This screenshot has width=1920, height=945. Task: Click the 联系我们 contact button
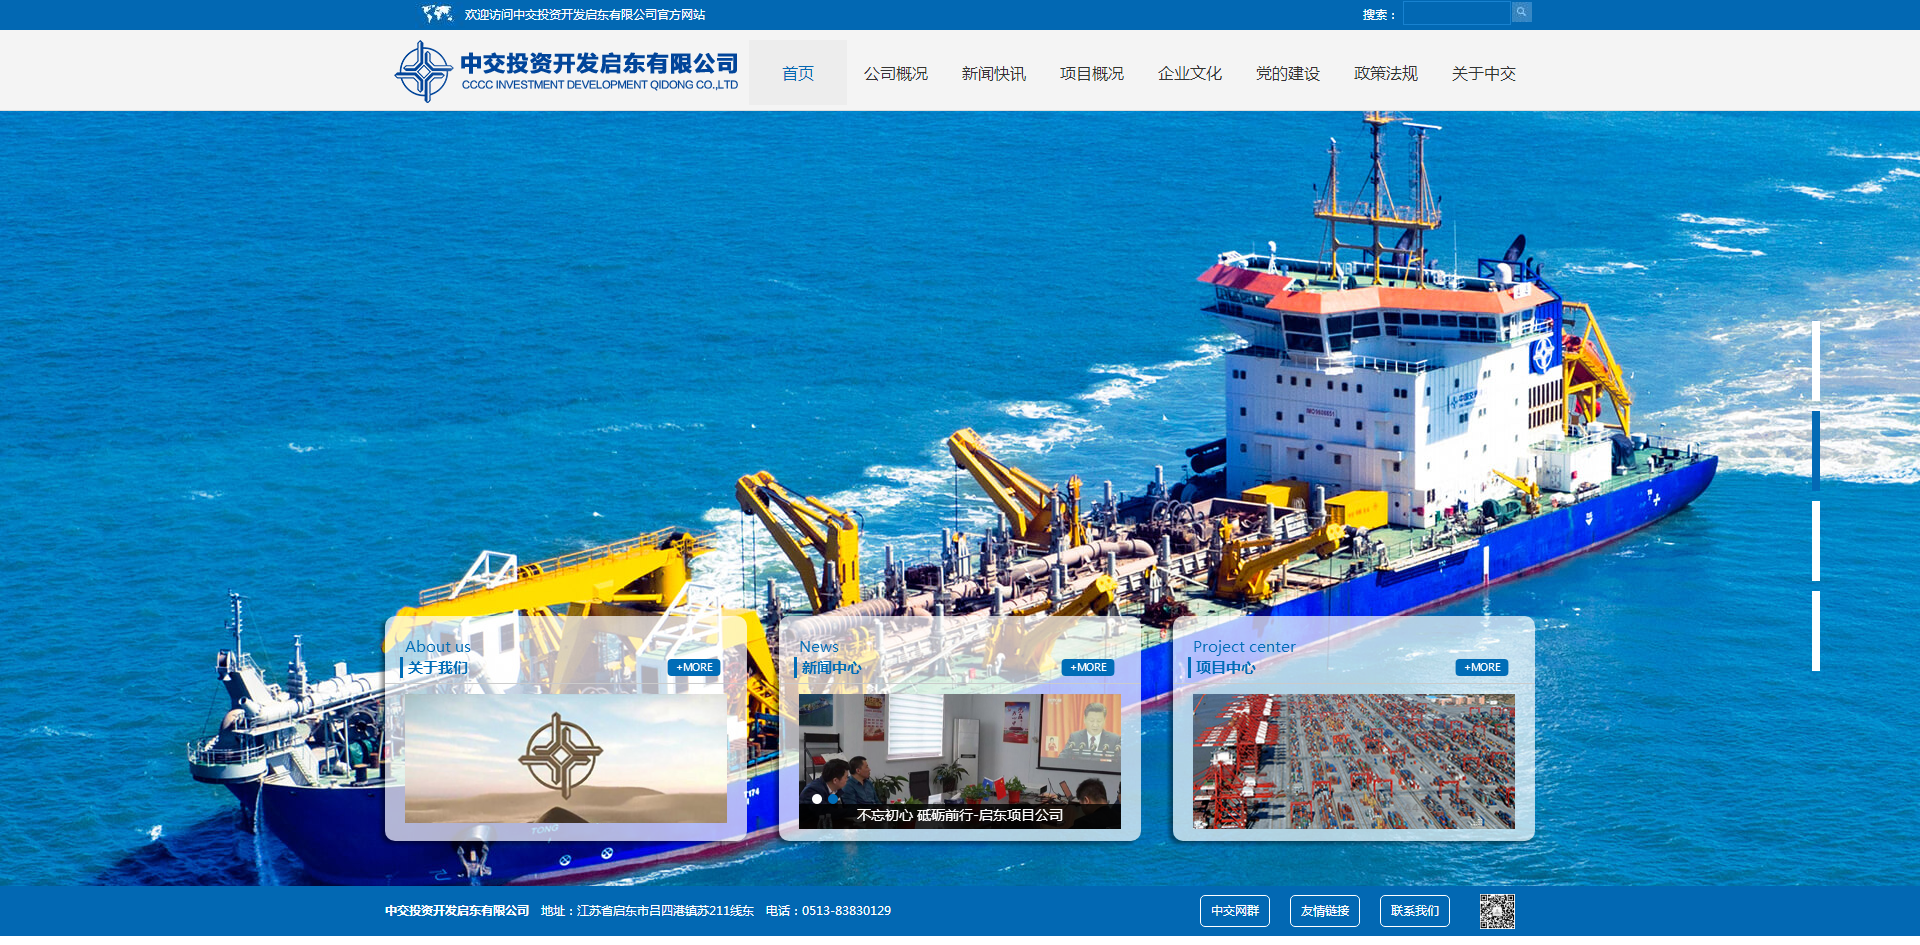coord(1415,911)
